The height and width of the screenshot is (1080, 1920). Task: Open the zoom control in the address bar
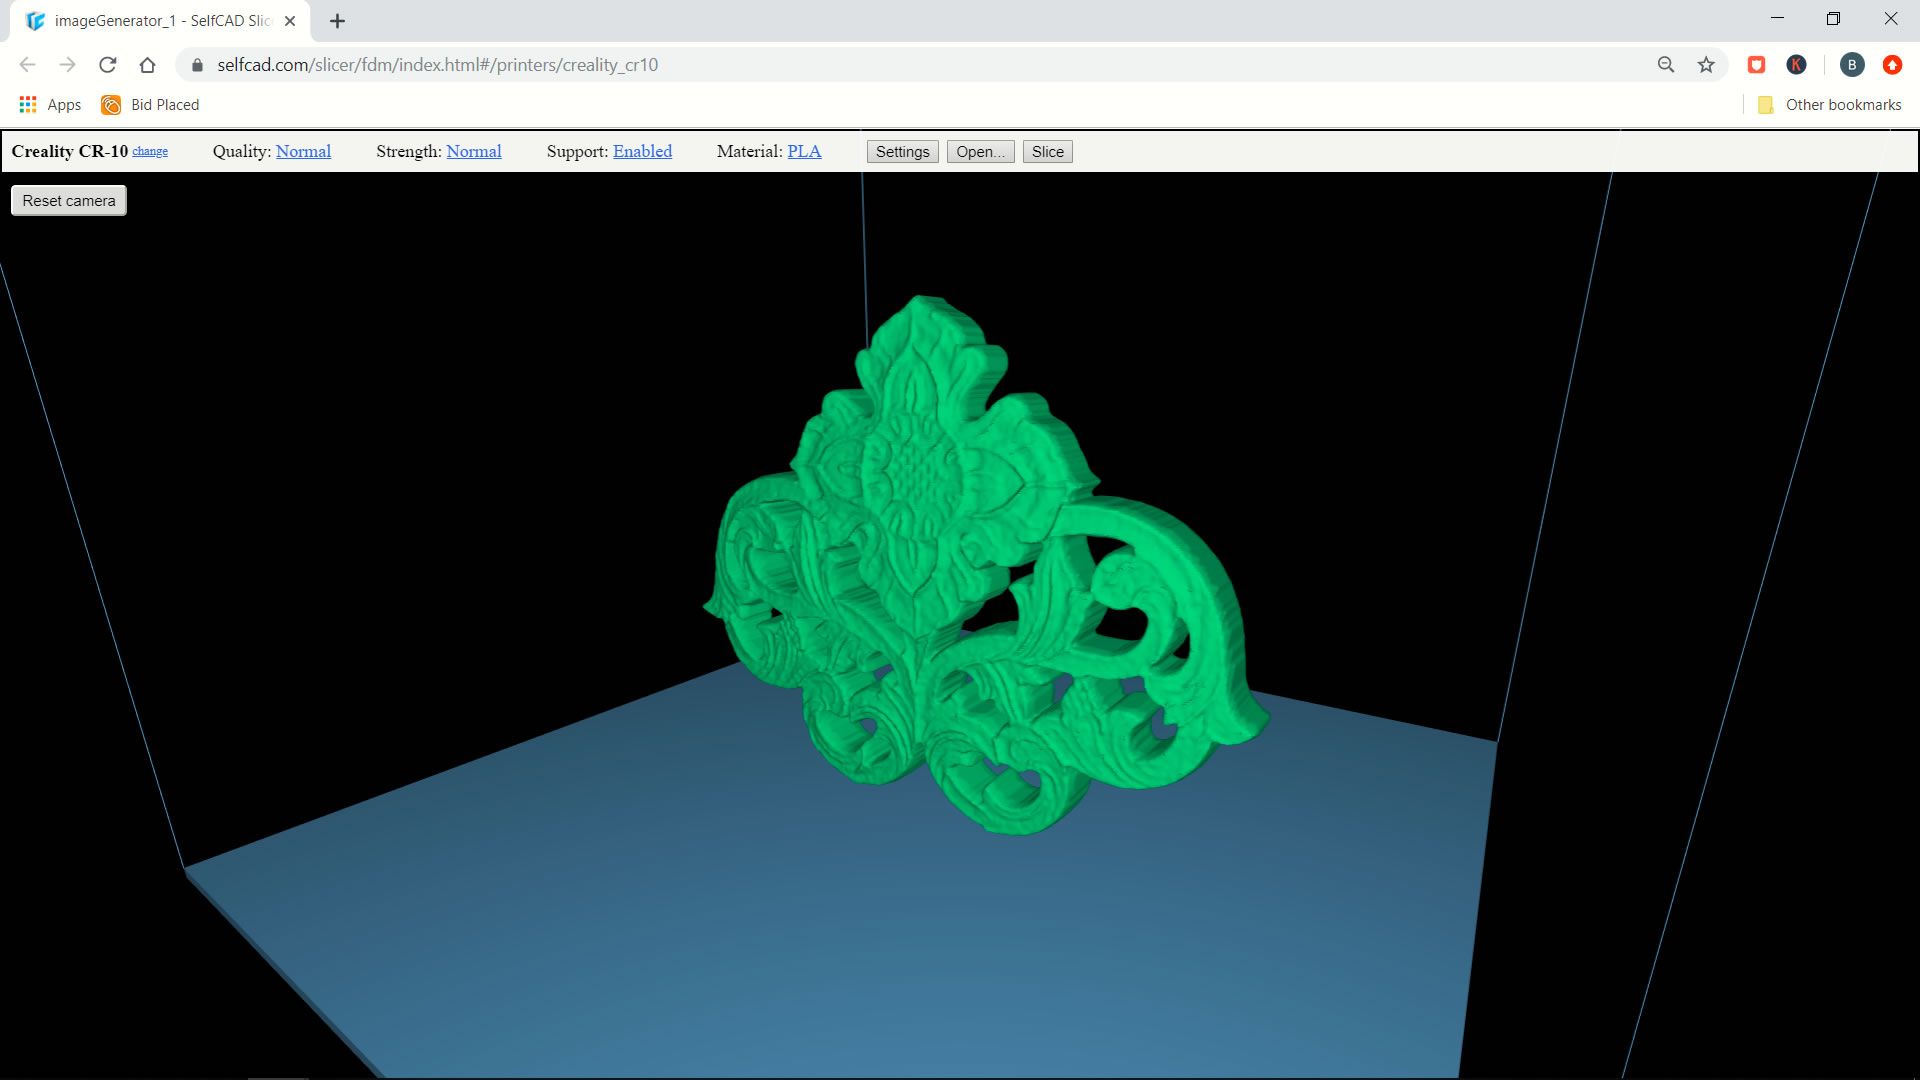[x=1664, y=64]
